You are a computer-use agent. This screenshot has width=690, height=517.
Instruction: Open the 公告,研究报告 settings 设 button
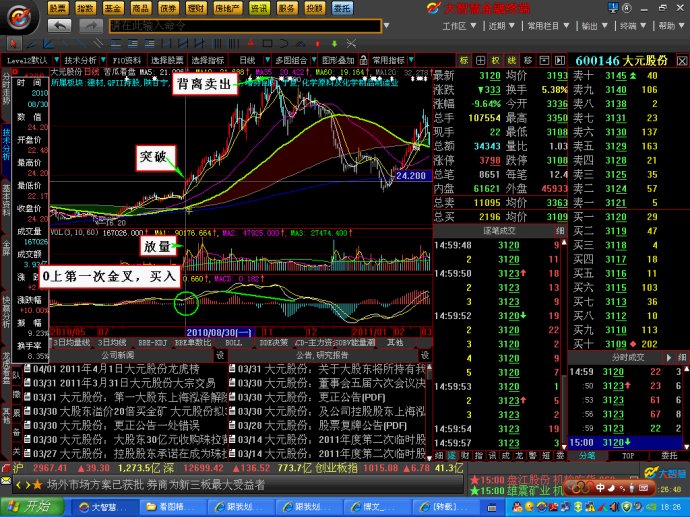point(424,355)
